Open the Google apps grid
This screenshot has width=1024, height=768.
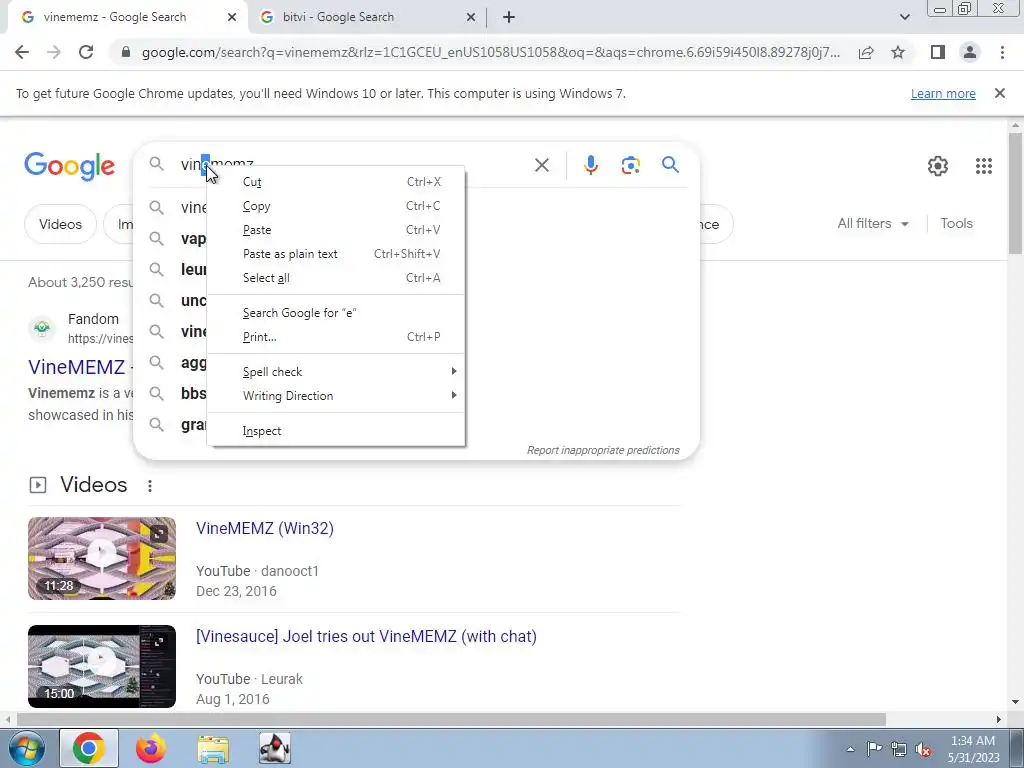[x=984, y=166]
